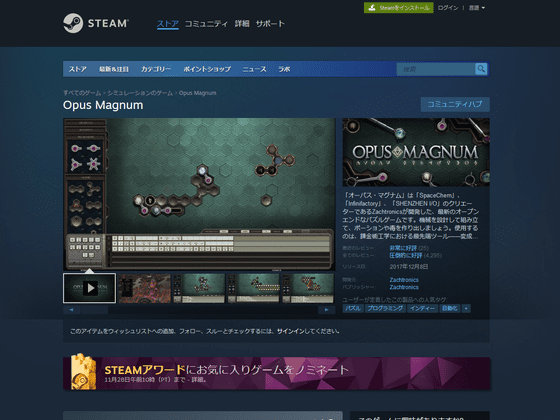Screen dimensions: 560x420
Task: Select コミュニティ in top navigation
Action: point(206,24)
